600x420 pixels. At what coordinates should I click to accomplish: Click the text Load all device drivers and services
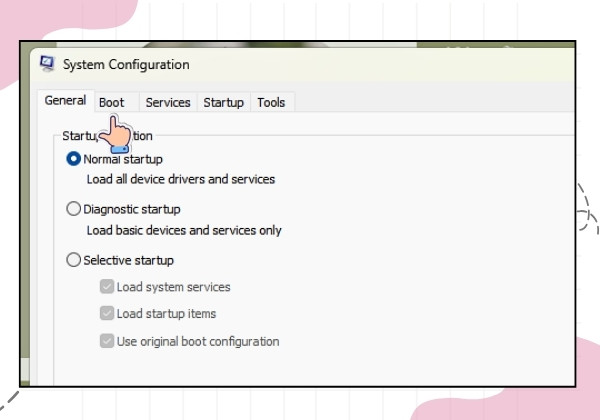click(181, 179)
